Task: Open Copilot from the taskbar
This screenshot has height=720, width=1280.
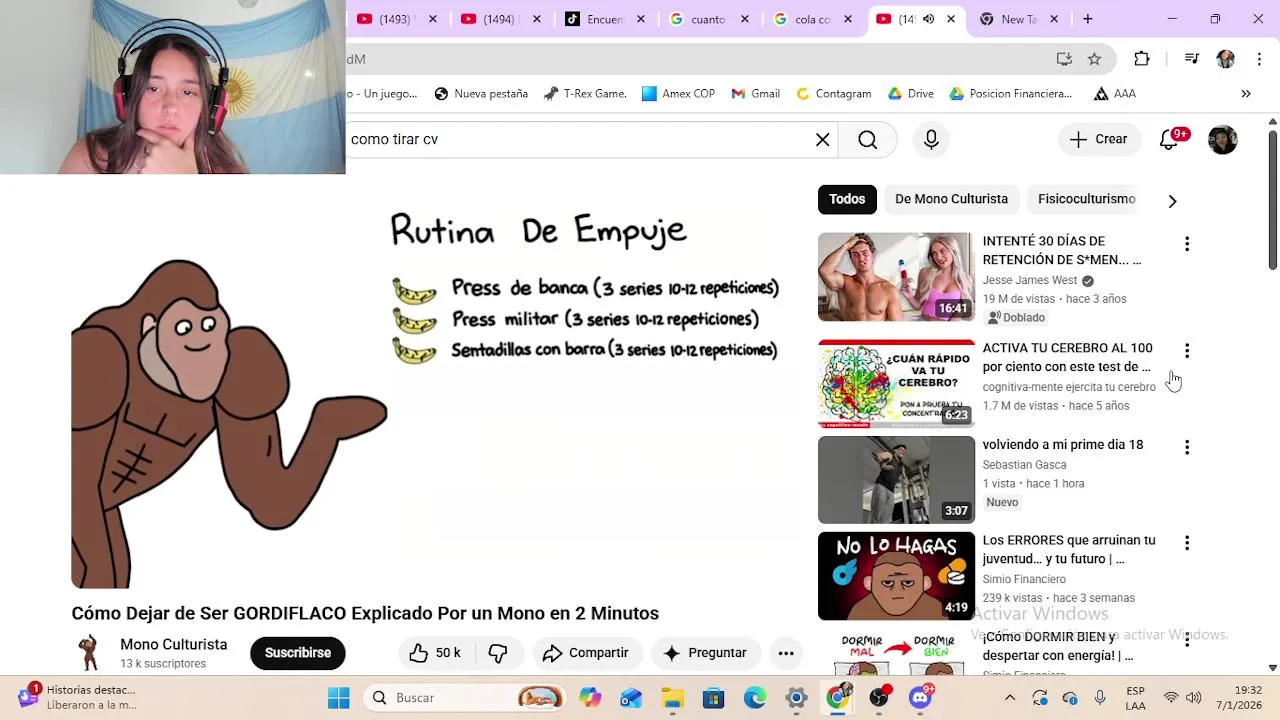Action: click(590, 698)
